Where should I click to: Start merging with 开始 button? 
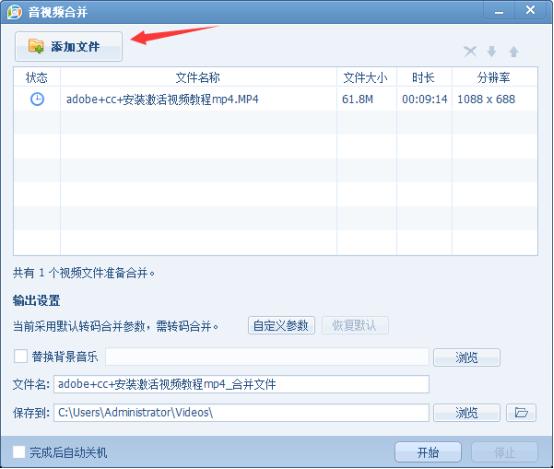(x=428, y=452)
